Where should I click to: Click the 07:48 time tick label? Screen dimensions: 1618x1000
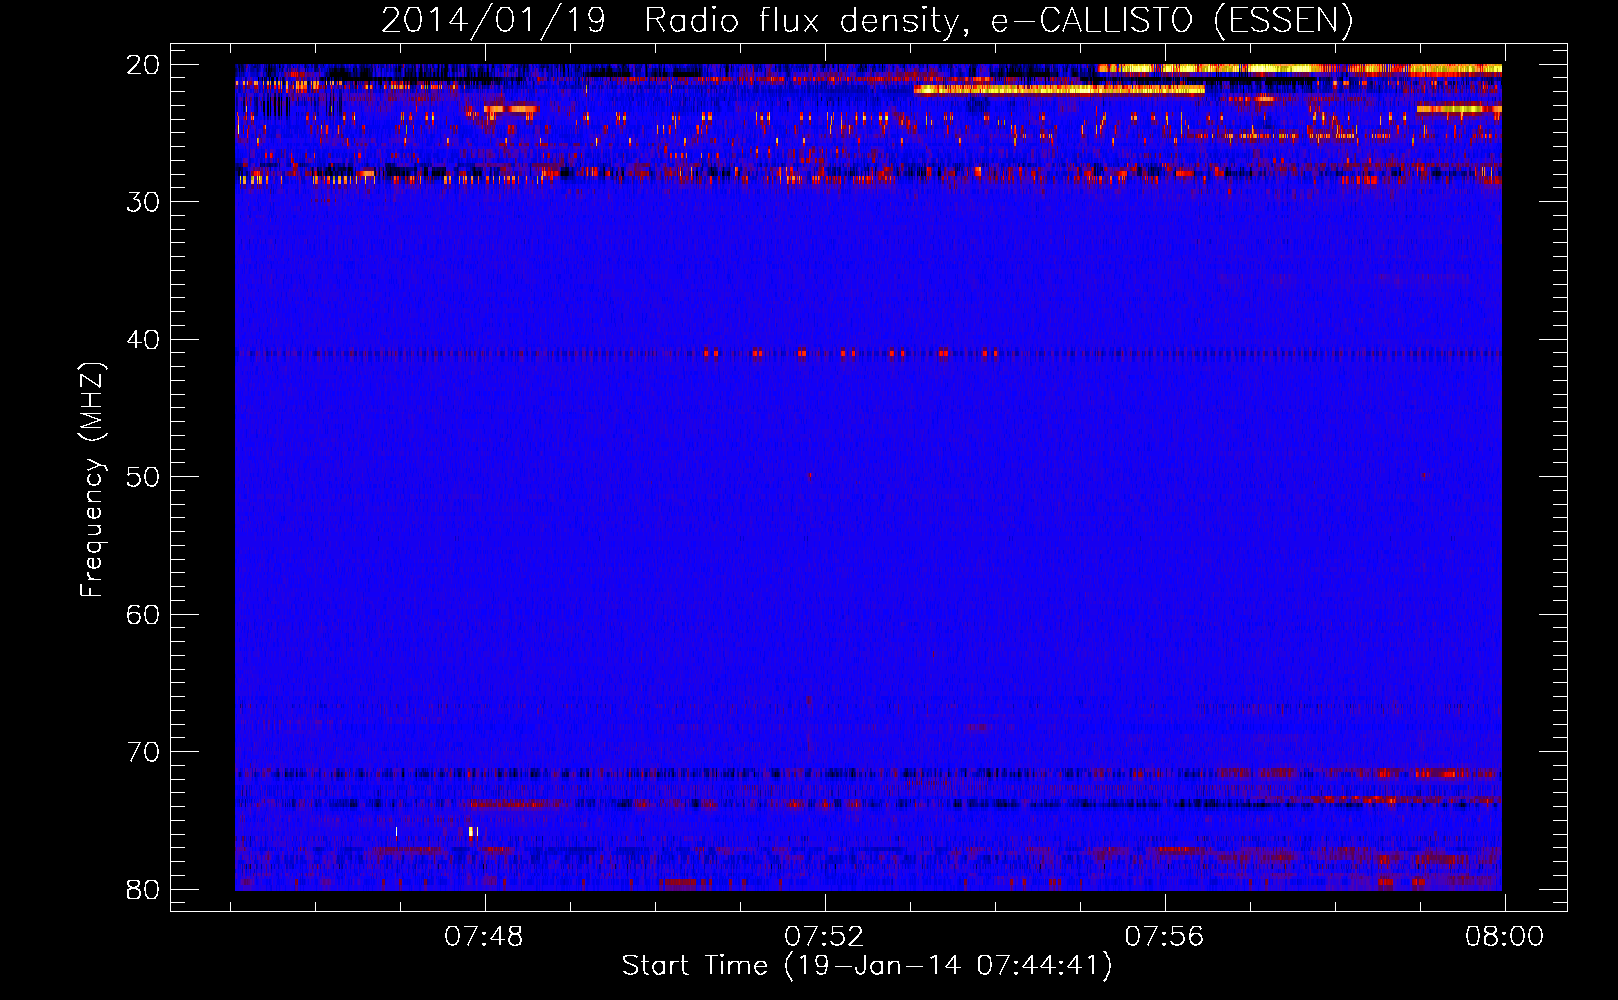click(484, 937)
